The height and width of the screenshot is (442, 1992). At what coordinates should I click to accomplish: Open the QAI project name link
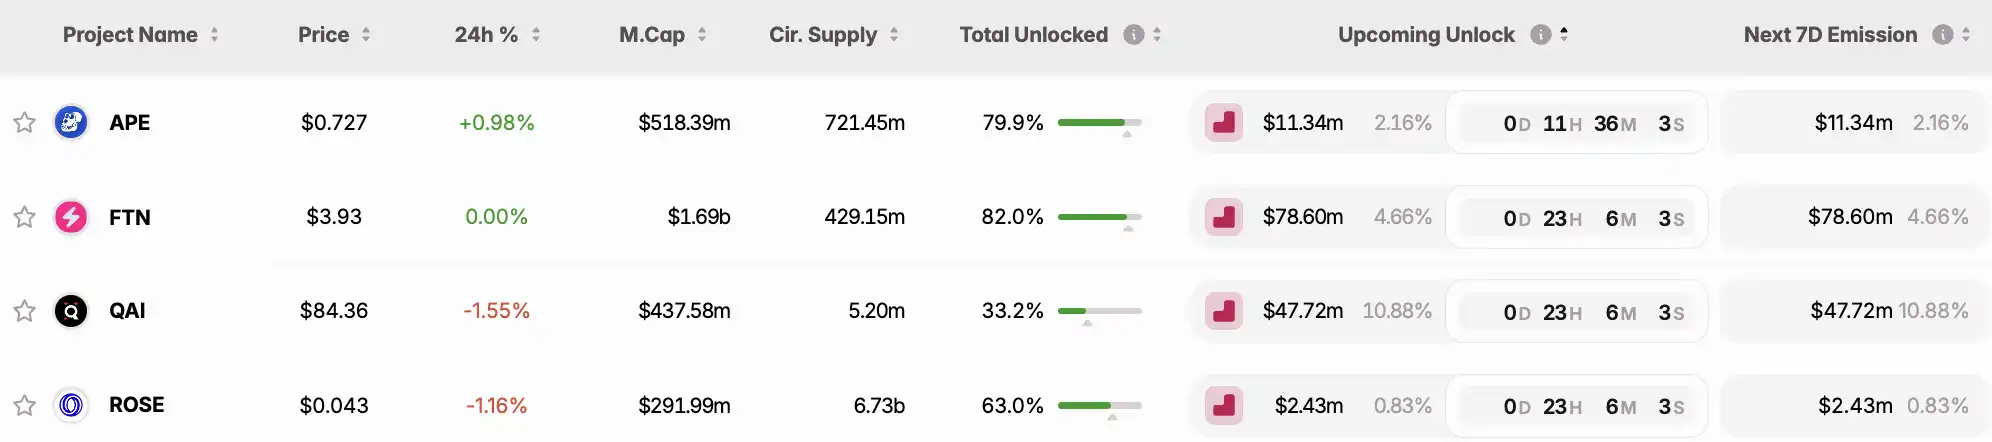pos(127,311)
